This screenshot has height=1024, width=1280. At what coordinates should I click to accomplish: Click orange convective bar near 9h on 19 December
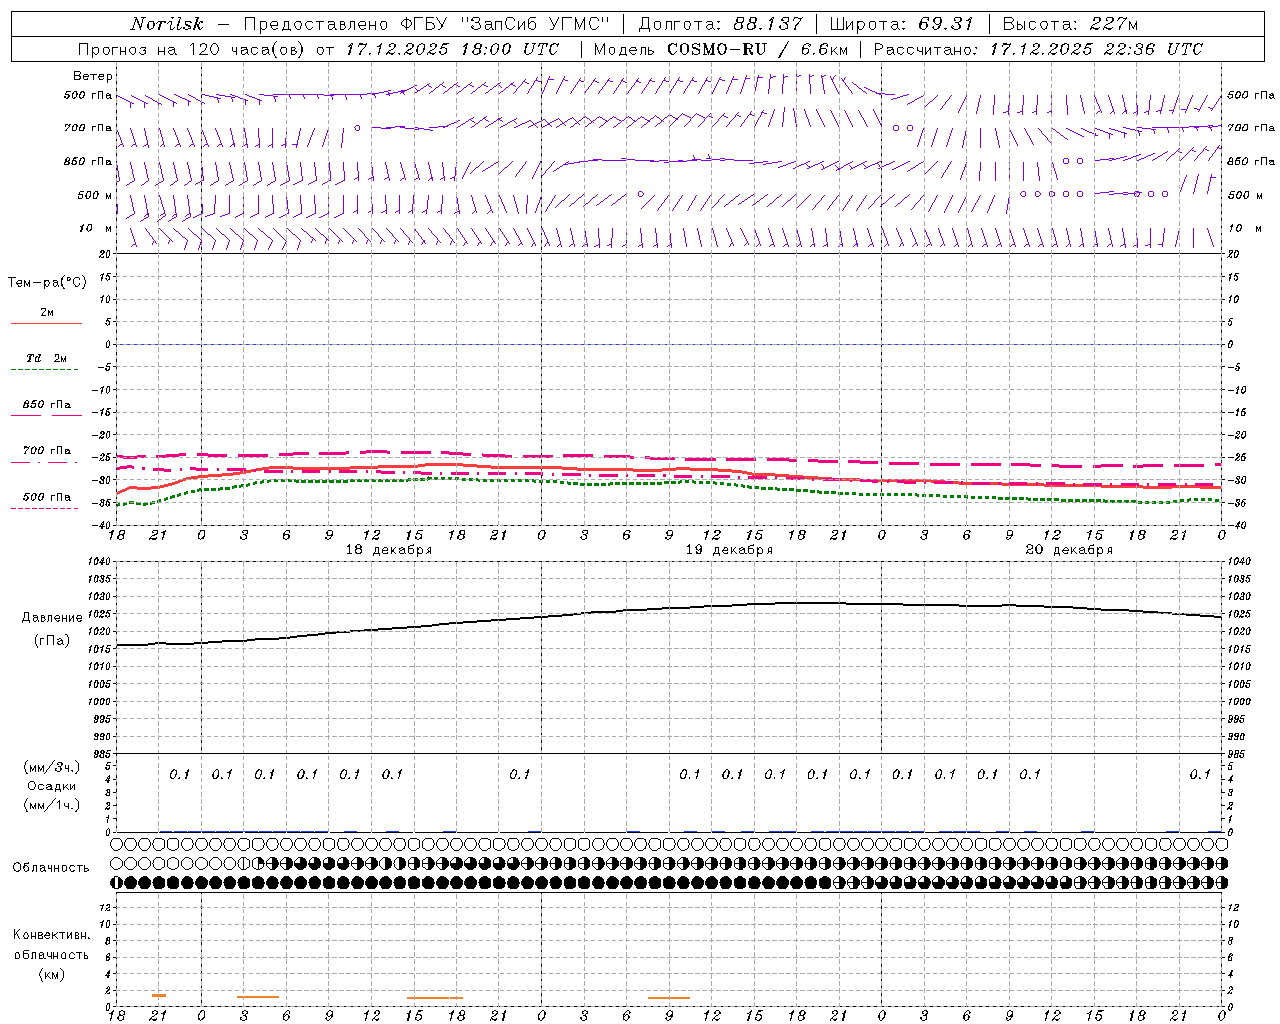pos(669,997)
